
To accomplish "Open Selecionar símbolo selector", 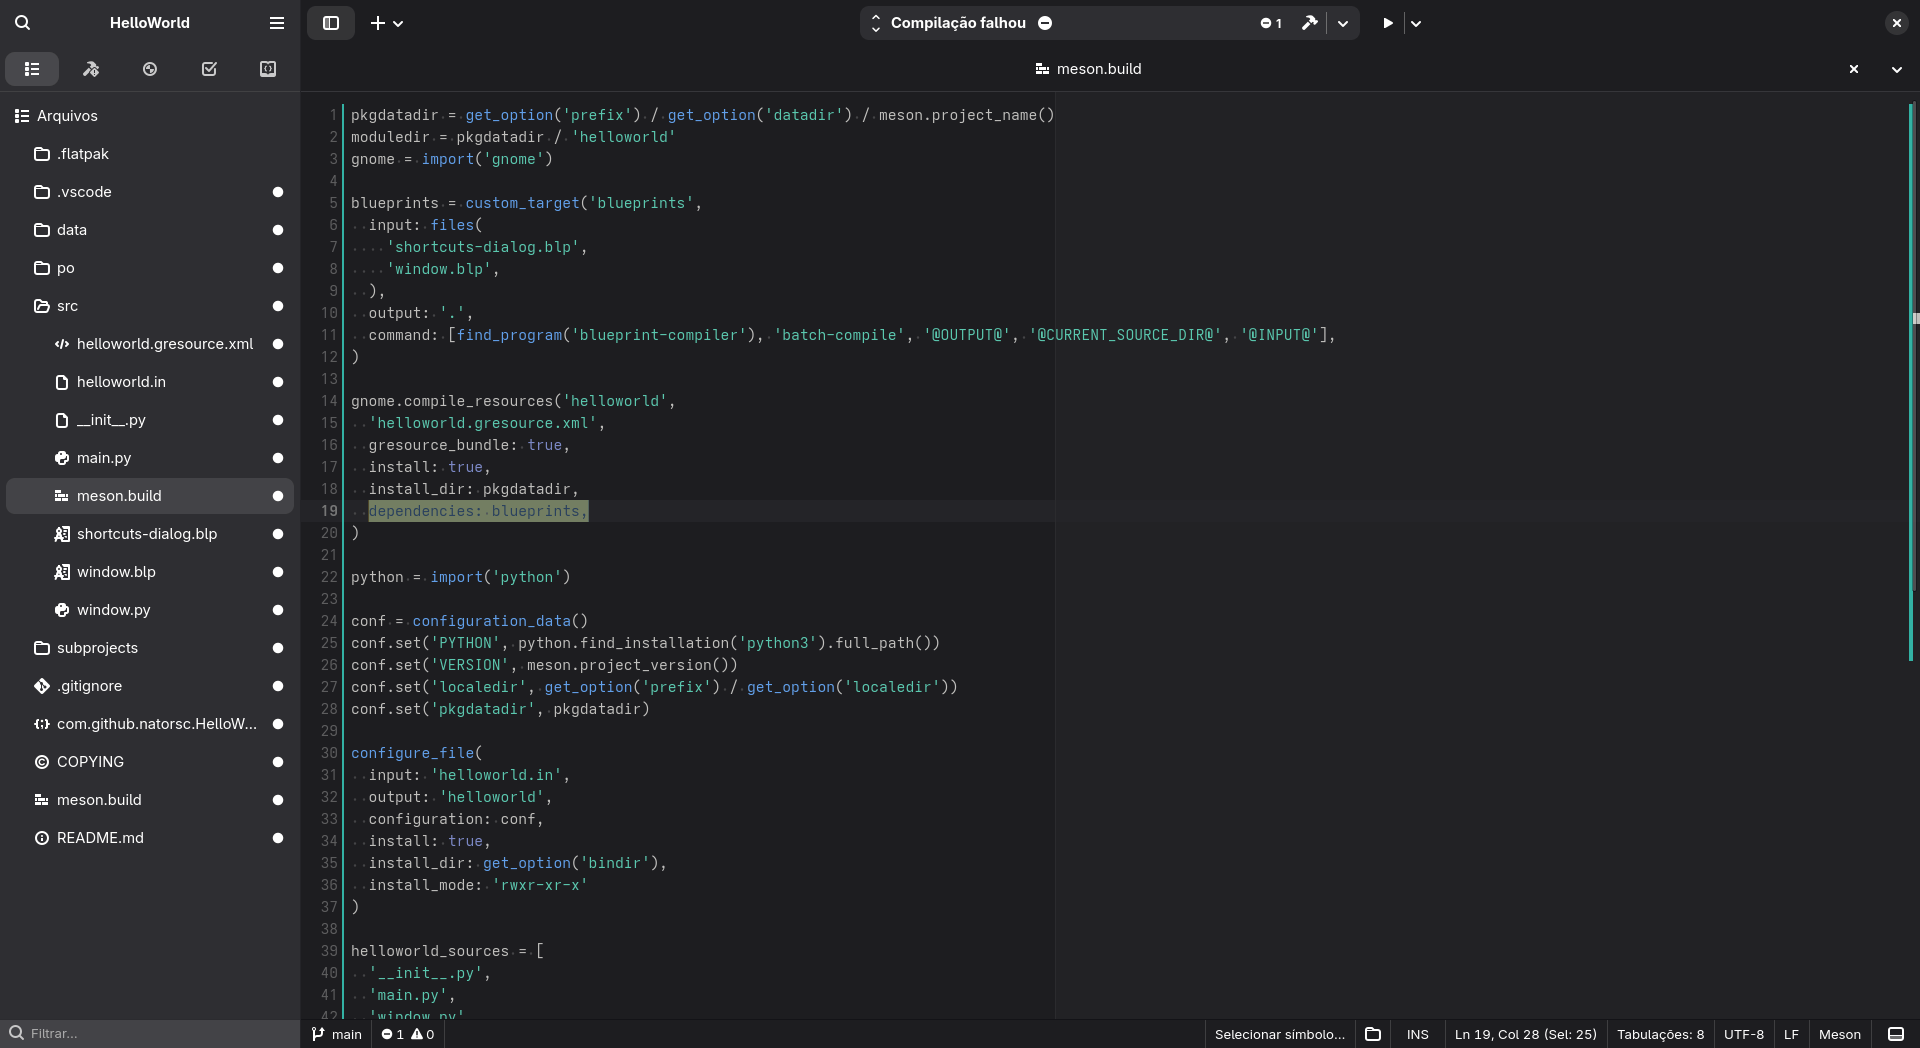I will click(1279, 1034).
